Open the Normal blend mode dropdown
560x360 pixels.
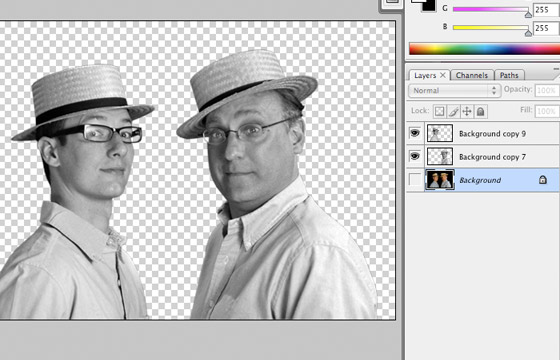tap(454, 90)
